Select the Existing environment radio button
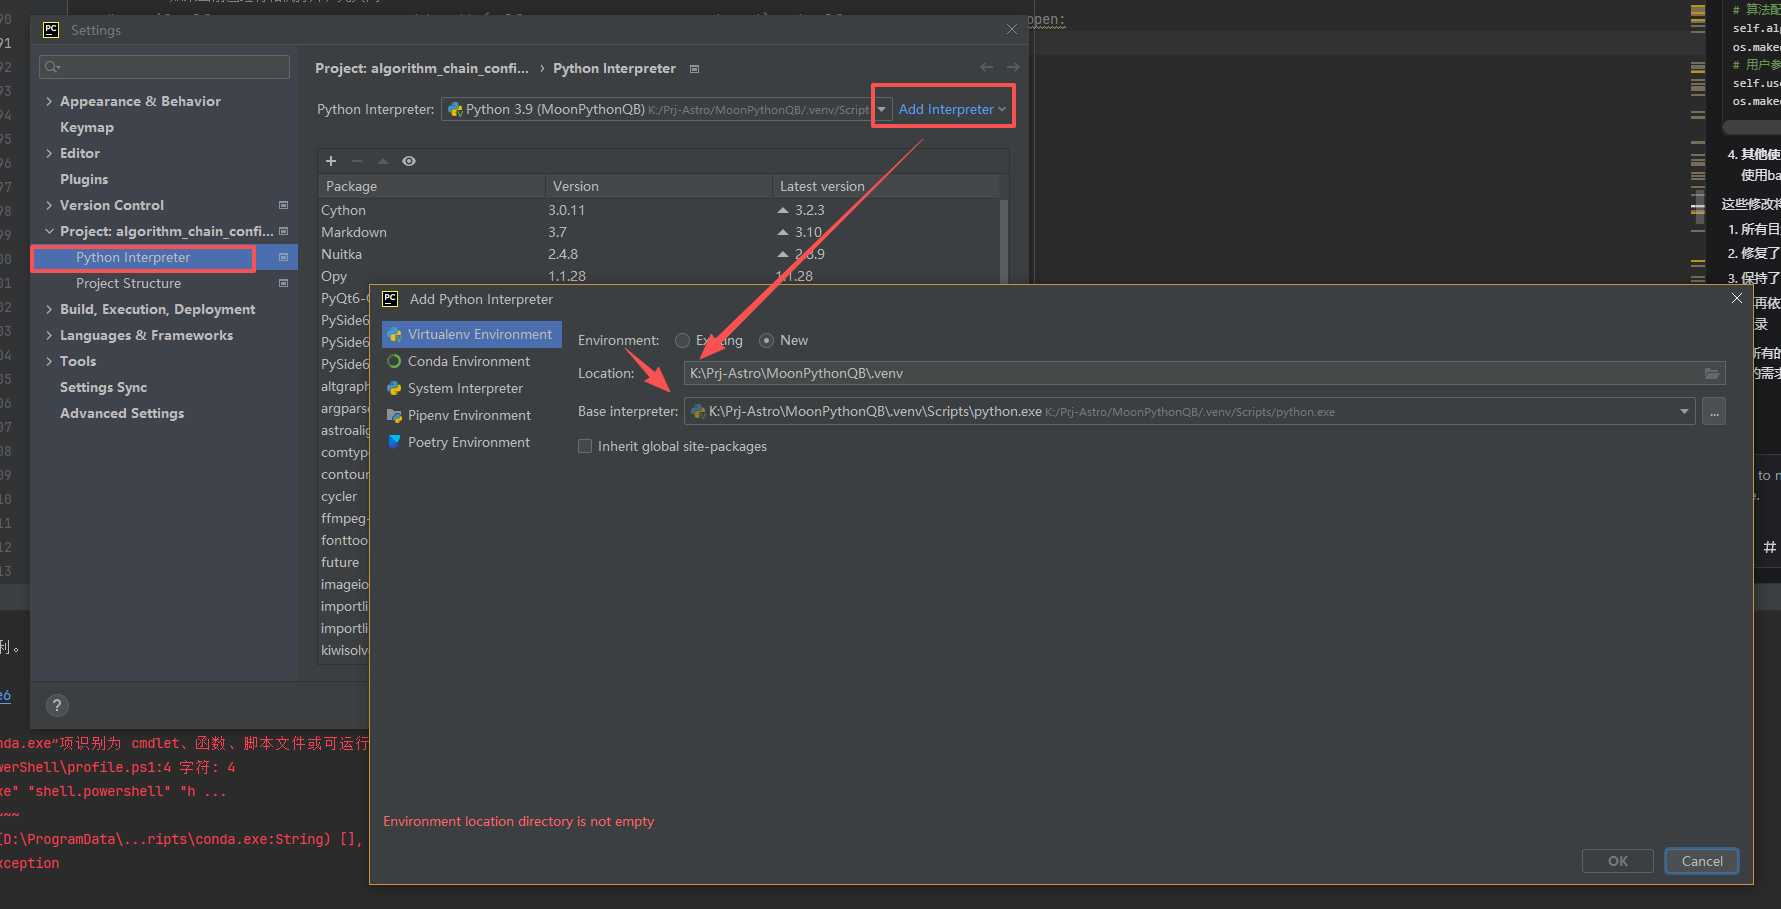This screenshot has height=909, width=1781. (x=683, y=341)
